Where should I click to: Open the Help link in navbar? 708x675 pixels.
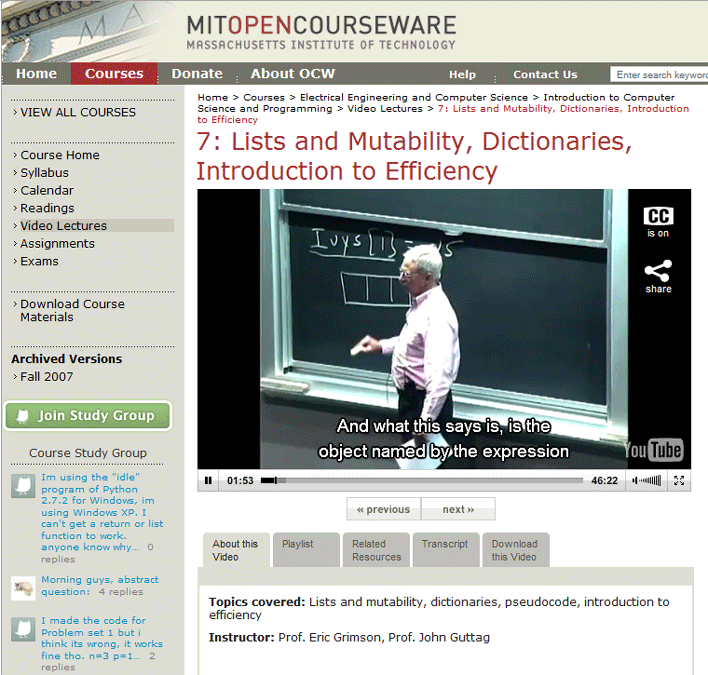[462, 74]
